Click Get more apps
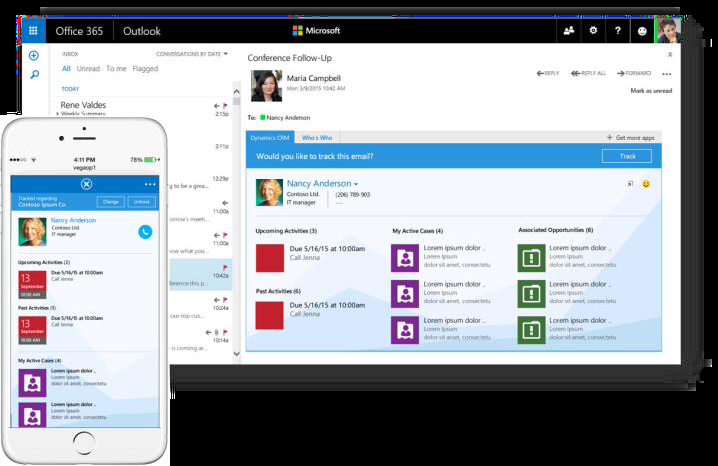This screenshot has width=718, height=466. tap(631, 137)
